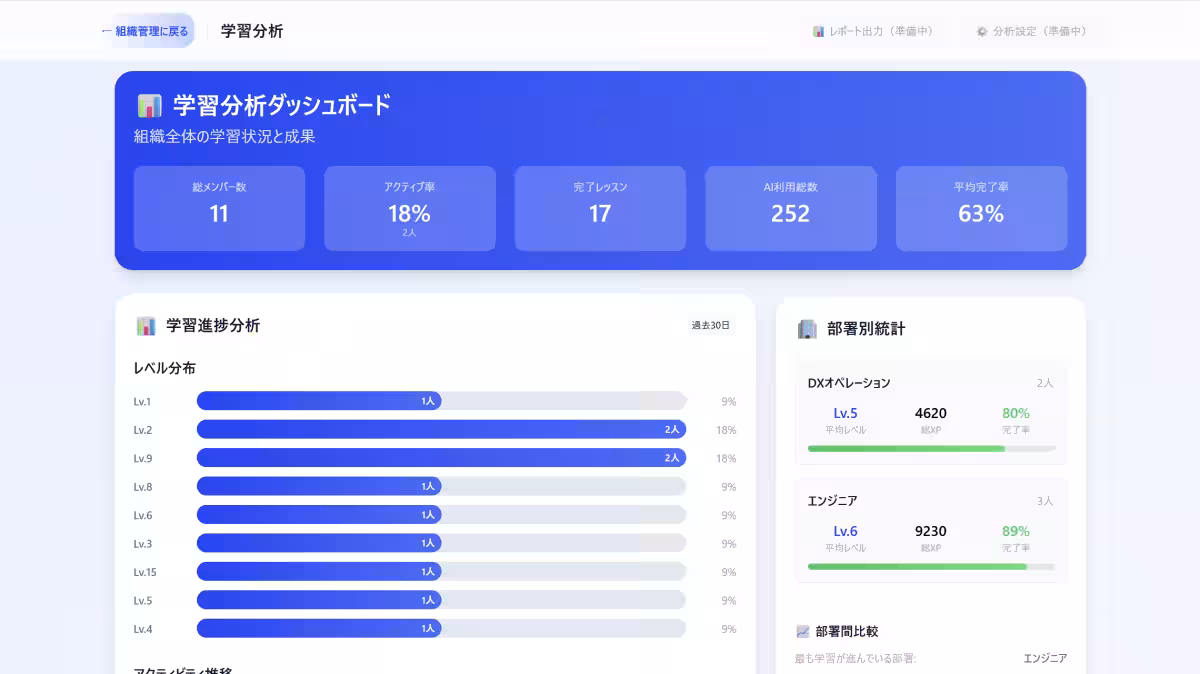Click the 分析設定 gear icon
Screen dimensions: 1200x674
coord(981,31)
